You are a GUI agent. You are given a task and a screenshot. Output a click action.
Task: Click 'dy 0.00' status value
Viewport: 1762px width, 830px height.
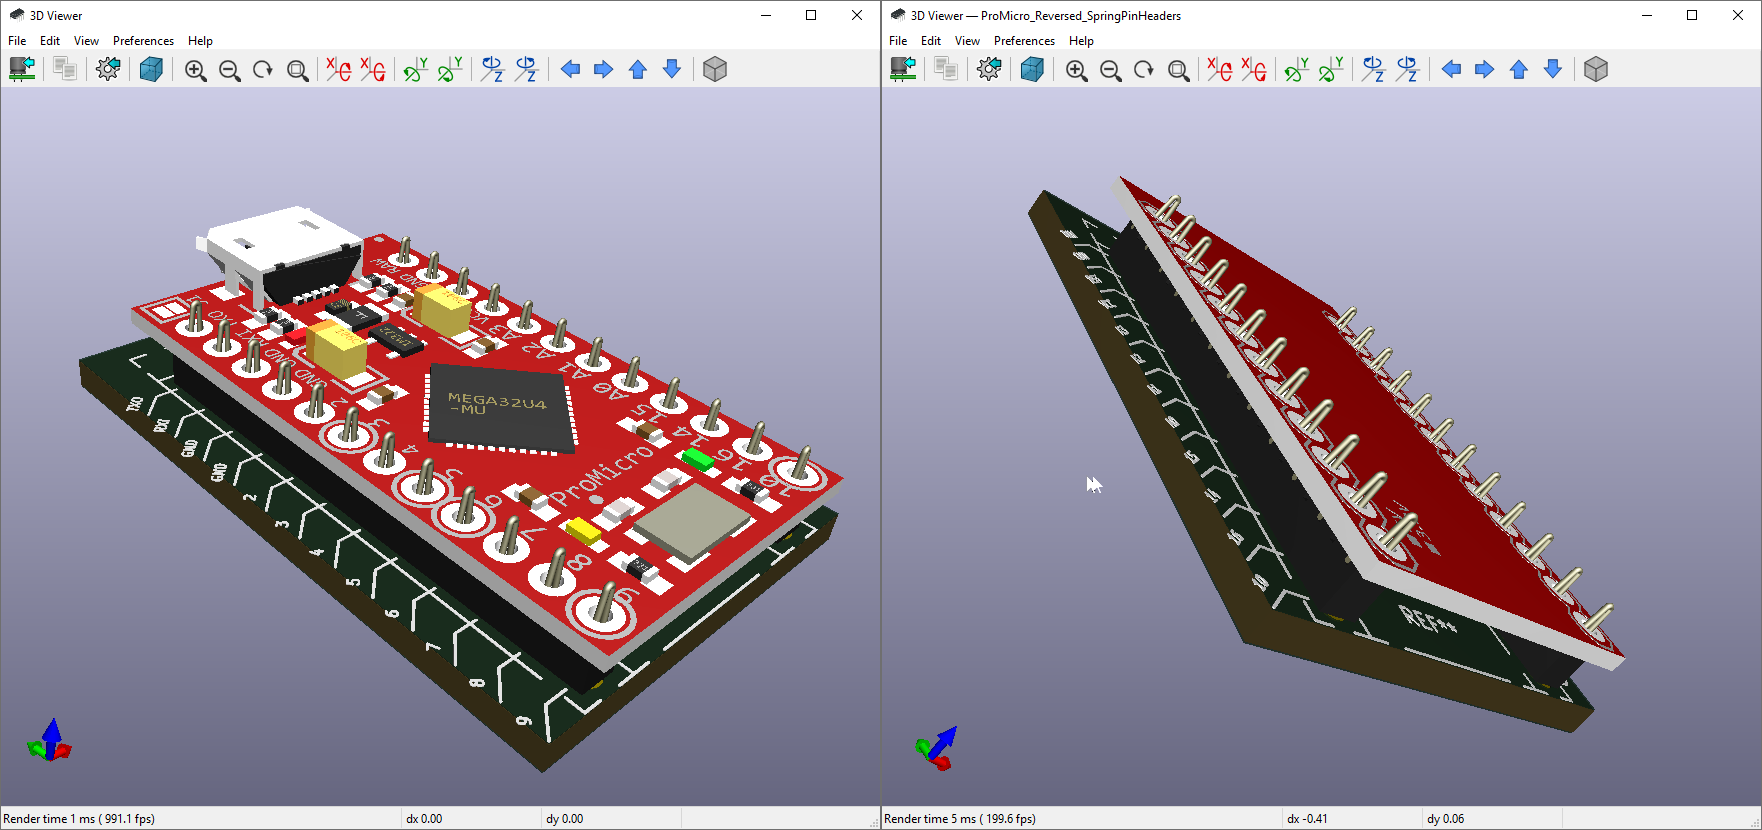pos(564,819)
